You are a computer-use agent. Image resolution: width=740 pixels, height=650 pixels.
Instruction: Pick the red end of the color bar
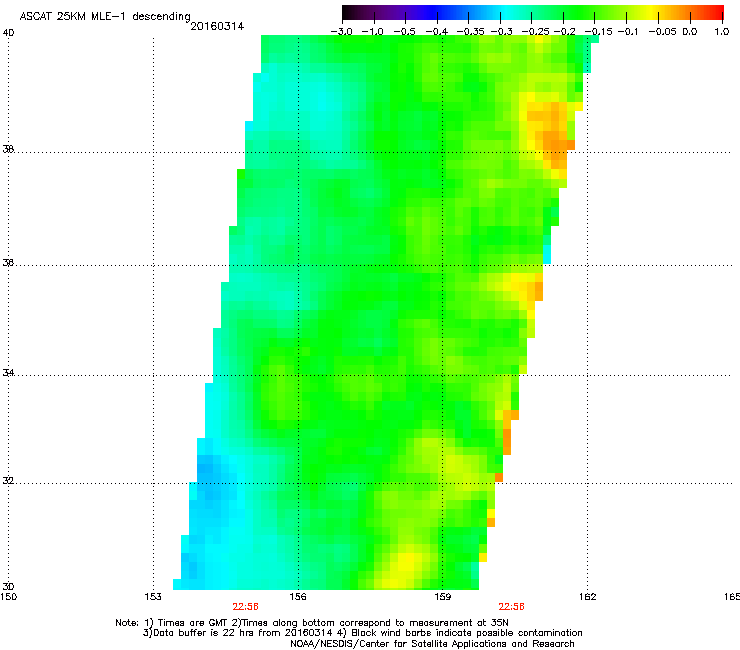pyautogui.click(x=717, y=12)
